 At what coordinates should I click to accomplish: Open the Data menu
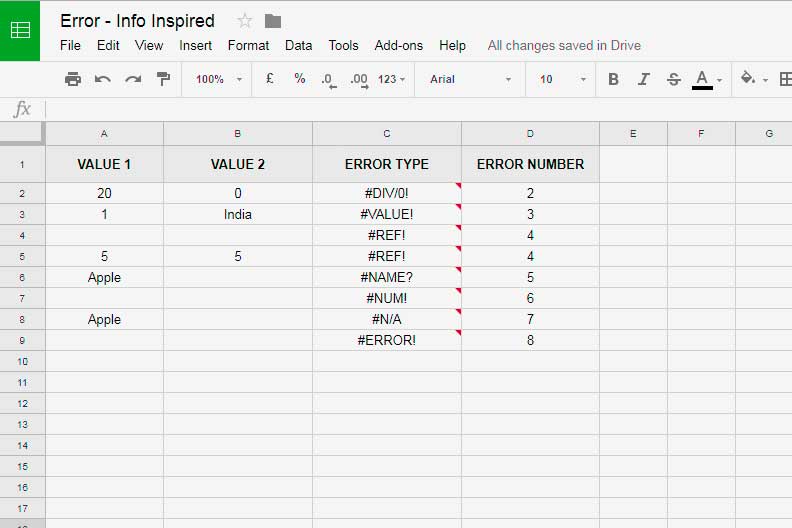[299, 45]
